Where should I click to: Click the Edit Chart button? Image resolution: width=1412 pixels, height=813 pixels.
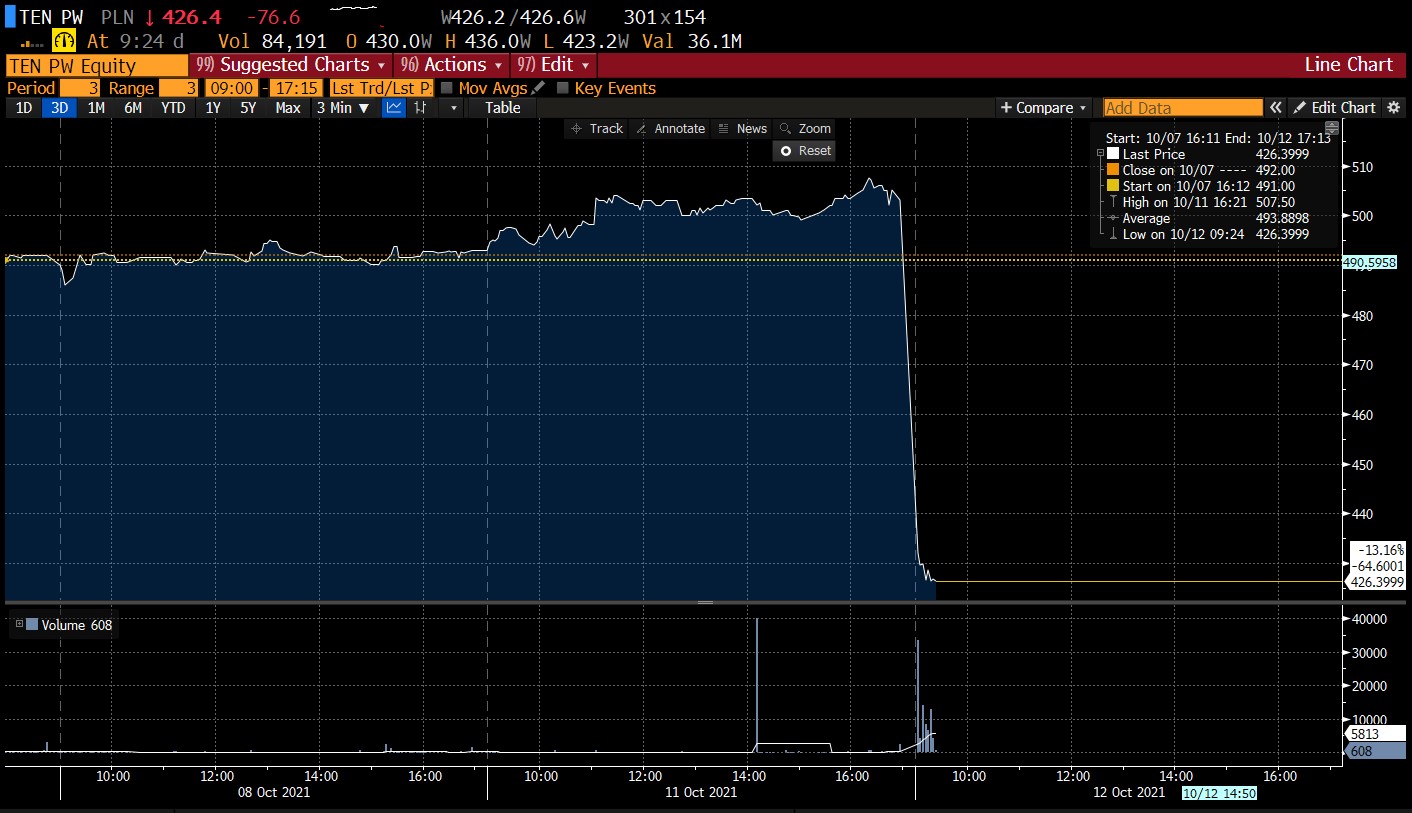pos(1334,107)
